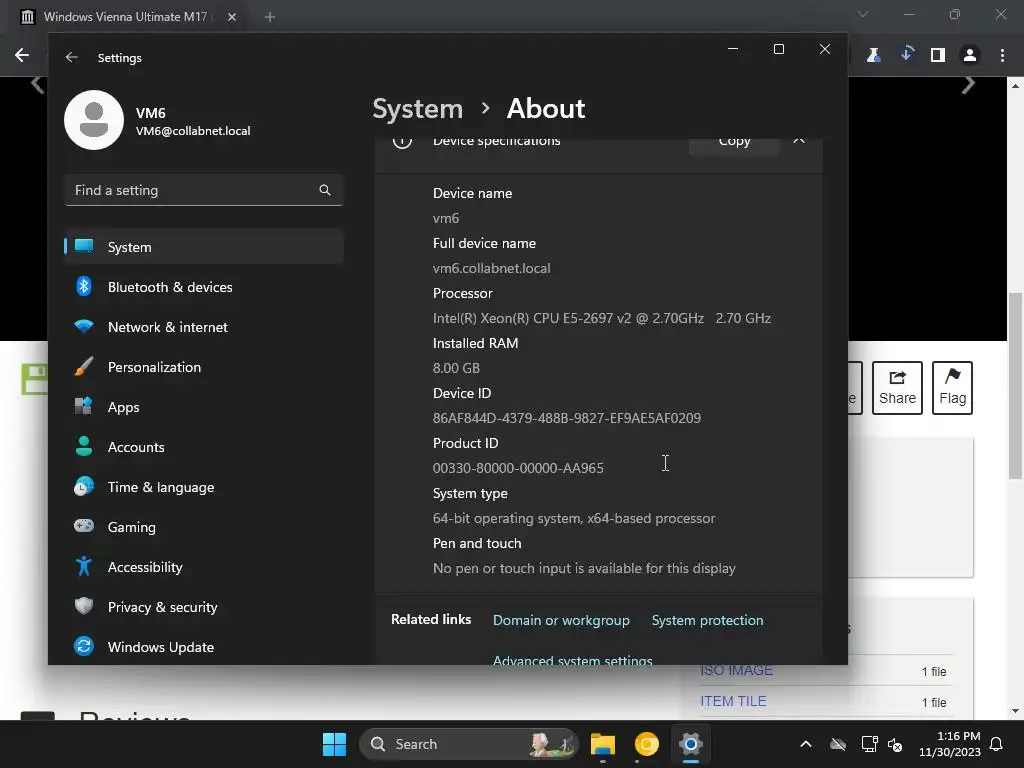Click the Bluetooth icon in sidebar

tap(84, 286)
